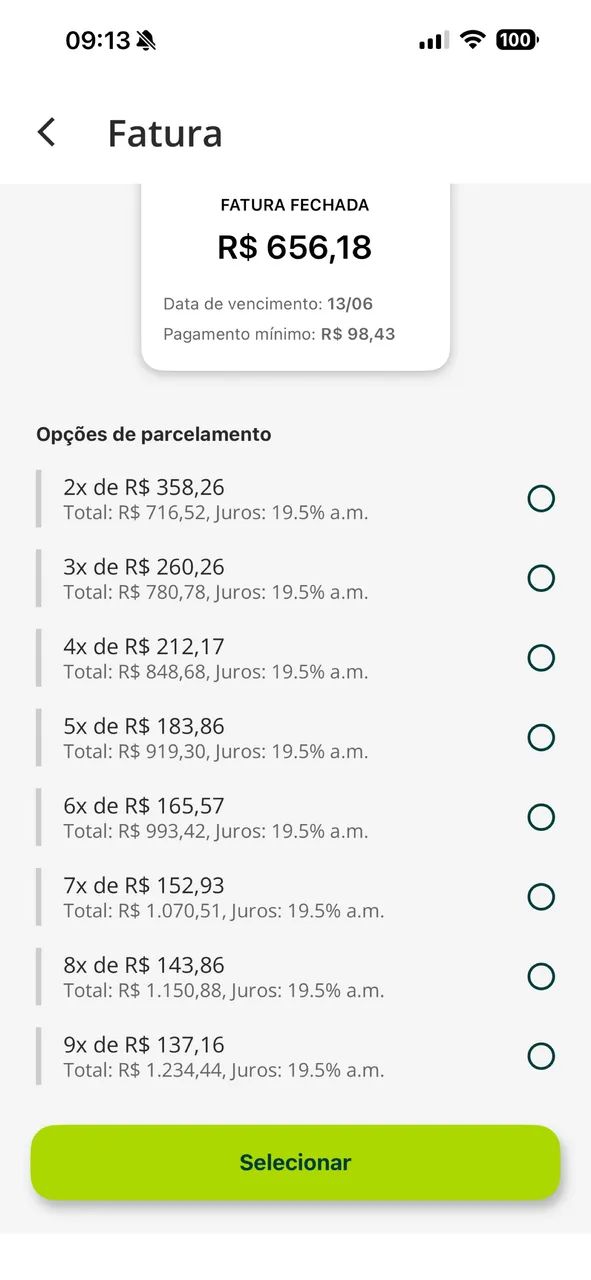
Task: Select the 6x de R$ 165,57 radio button
Action: (541, 817)
